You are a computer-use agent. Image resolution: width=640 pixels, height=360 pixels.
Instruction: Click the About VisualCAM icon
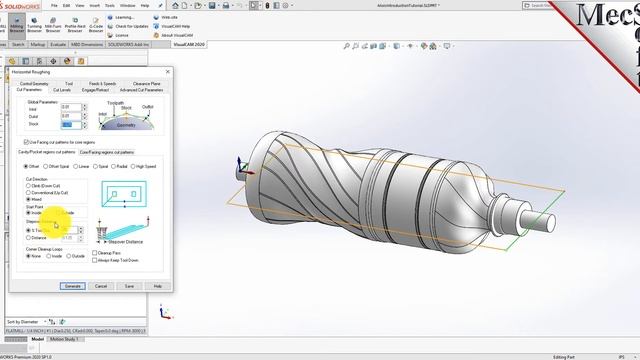pyautogui.click(x=156, y=35)
